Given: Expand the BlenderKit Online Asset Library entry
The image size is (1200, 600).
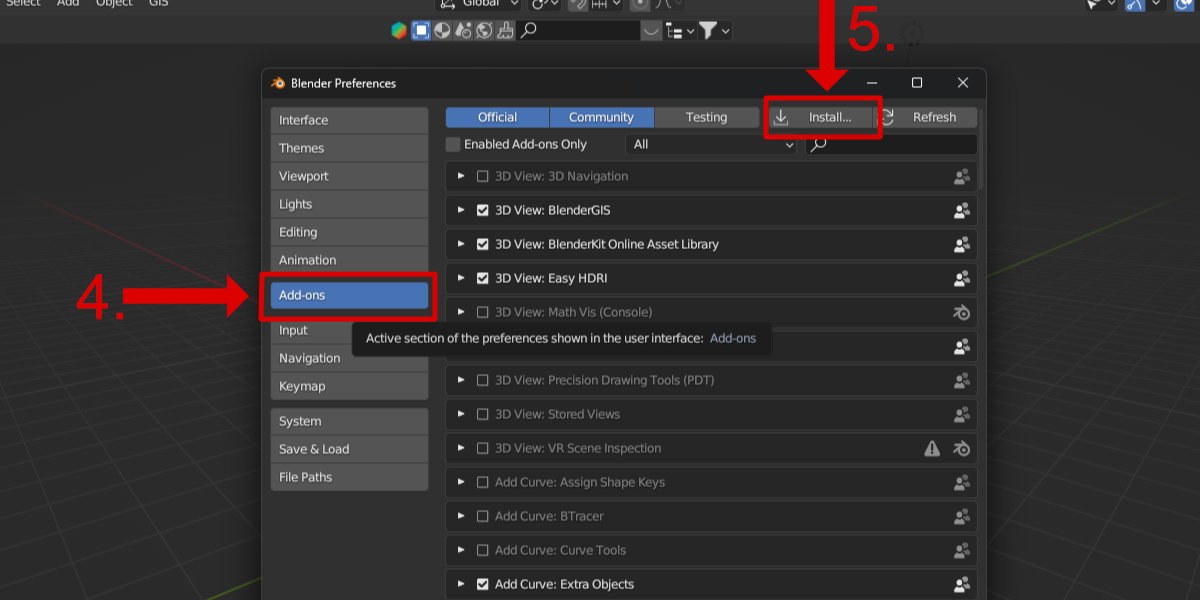Looking at the screenshot, I should point(461,244).
